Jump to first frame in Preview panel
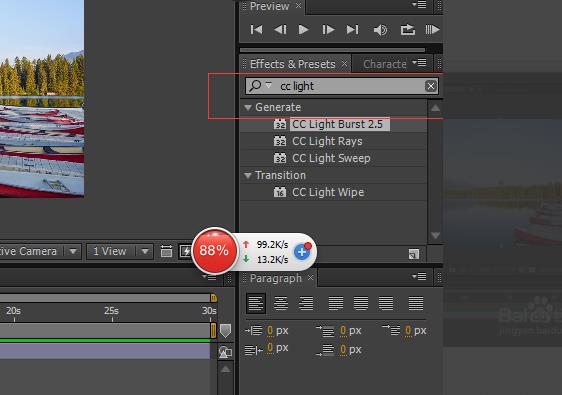 coord(256,29)
